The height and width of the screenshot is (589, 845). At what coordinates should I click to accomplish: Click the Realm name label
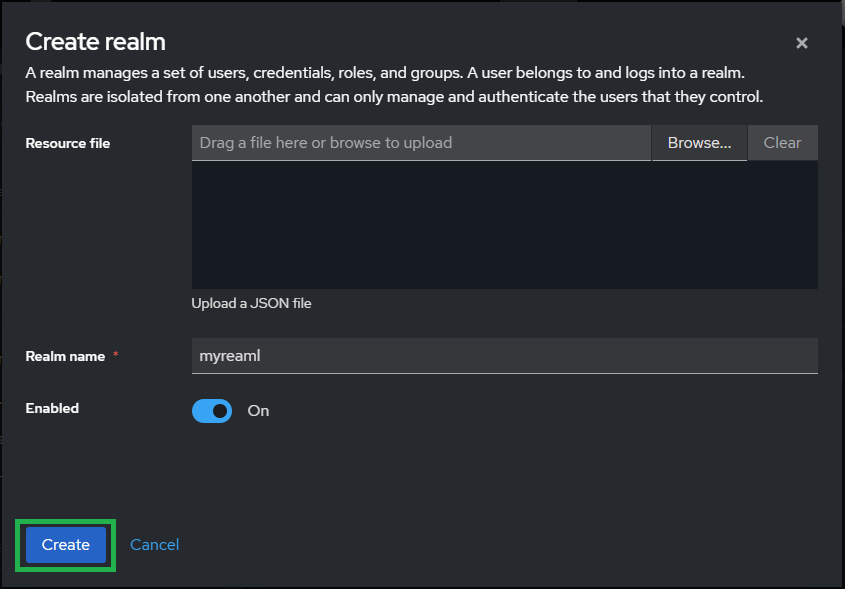[65, 356]
